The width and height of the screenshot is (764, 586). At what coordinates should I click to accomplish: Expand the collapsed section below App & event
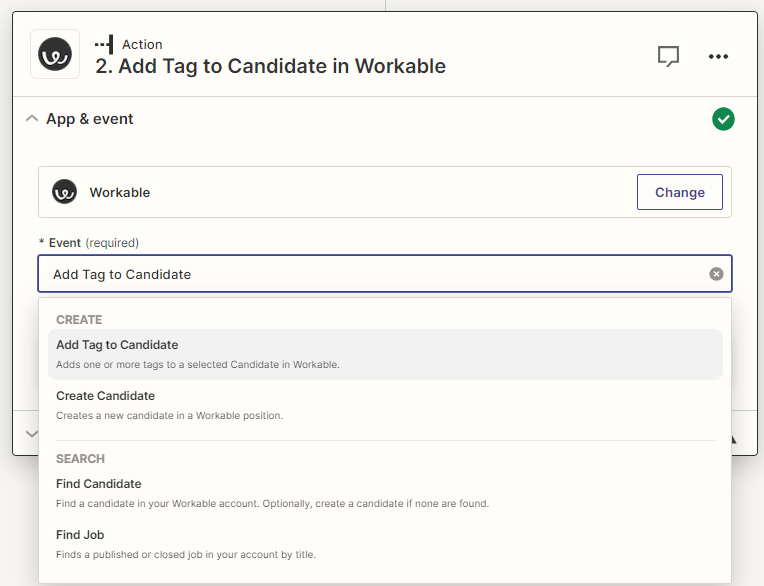tap(31, 434)
